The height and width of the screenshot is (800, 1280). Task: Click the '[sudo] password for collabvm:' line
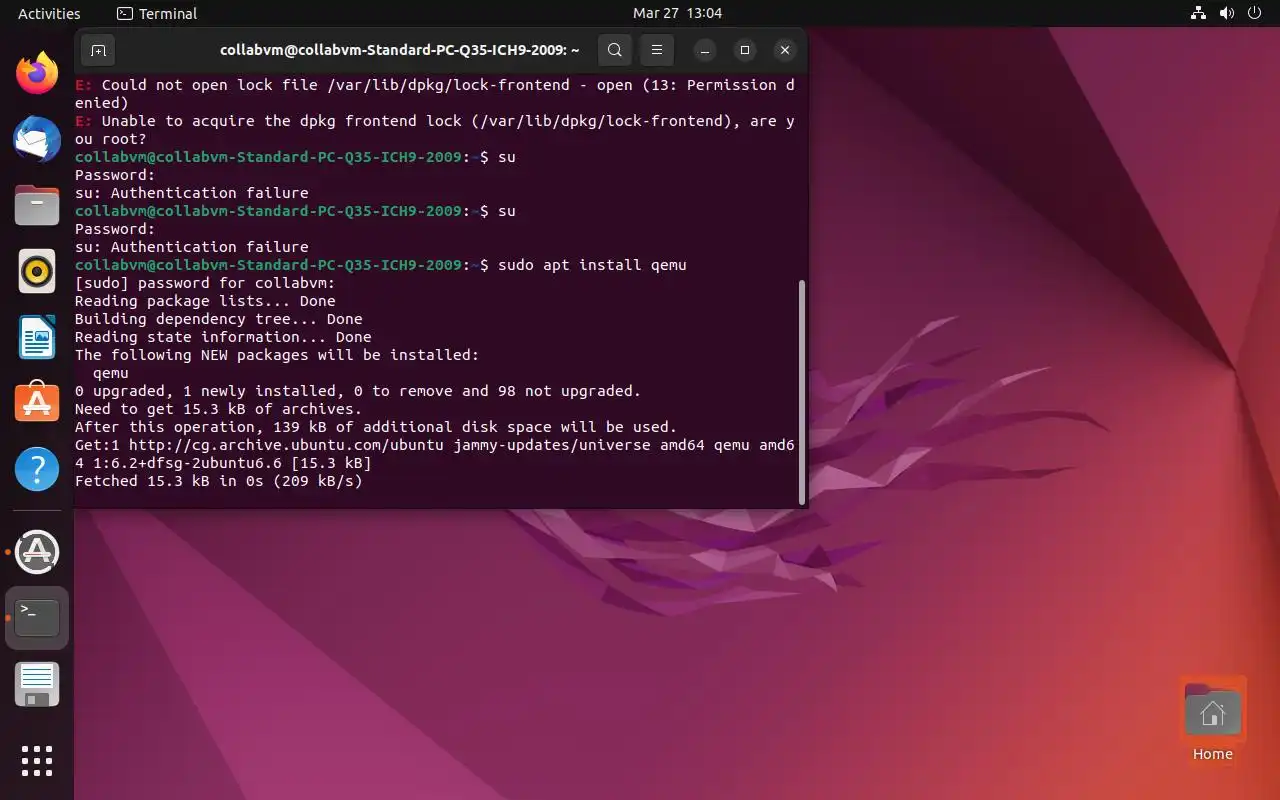[x=205, y=283]
